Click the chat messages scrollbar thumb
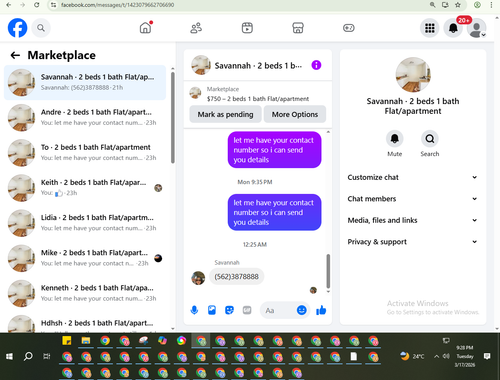The height and width of the screenshot is (380, 500). (328, 271)
